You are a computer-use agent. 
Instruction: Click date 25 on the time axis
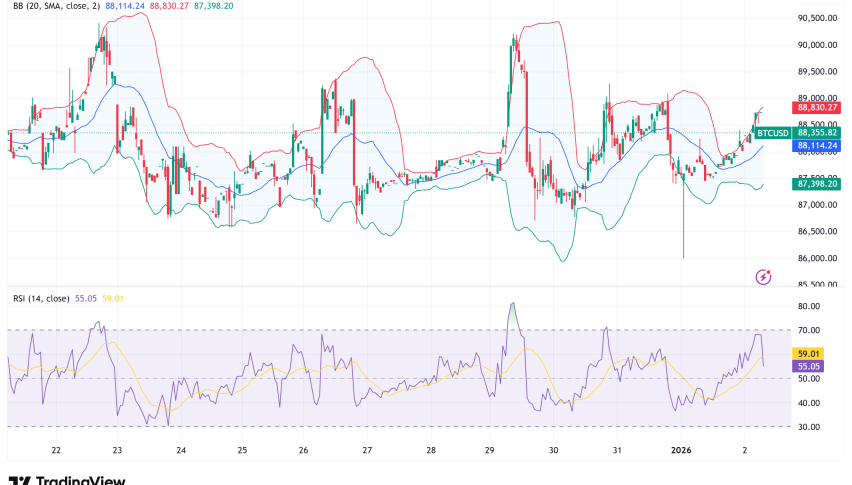click(243, 451)
